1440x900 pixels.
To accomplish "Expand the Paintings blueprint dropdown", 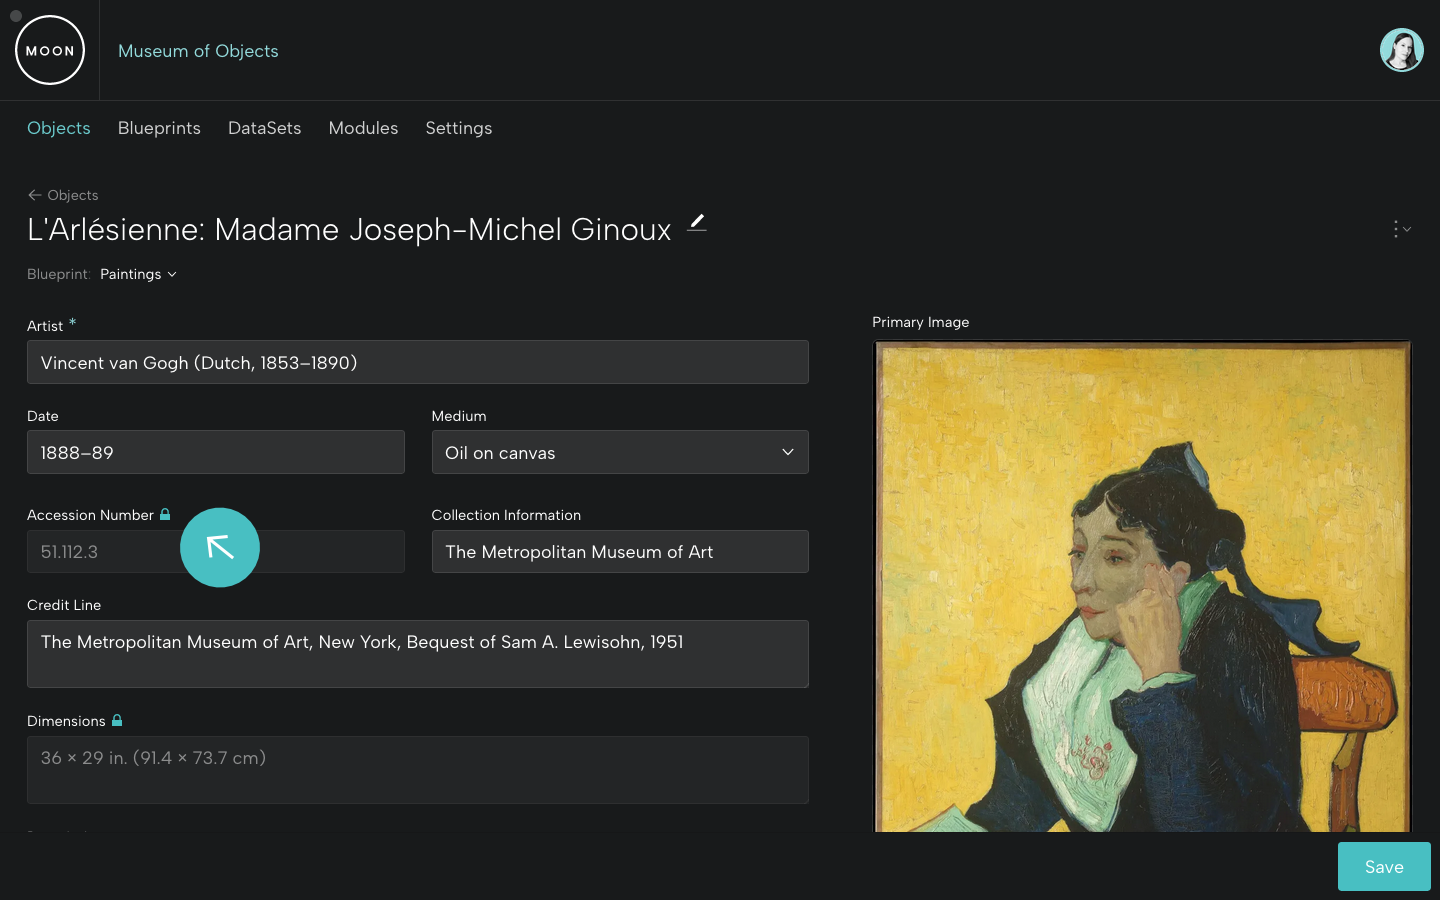I will click(x=138, y=274).
